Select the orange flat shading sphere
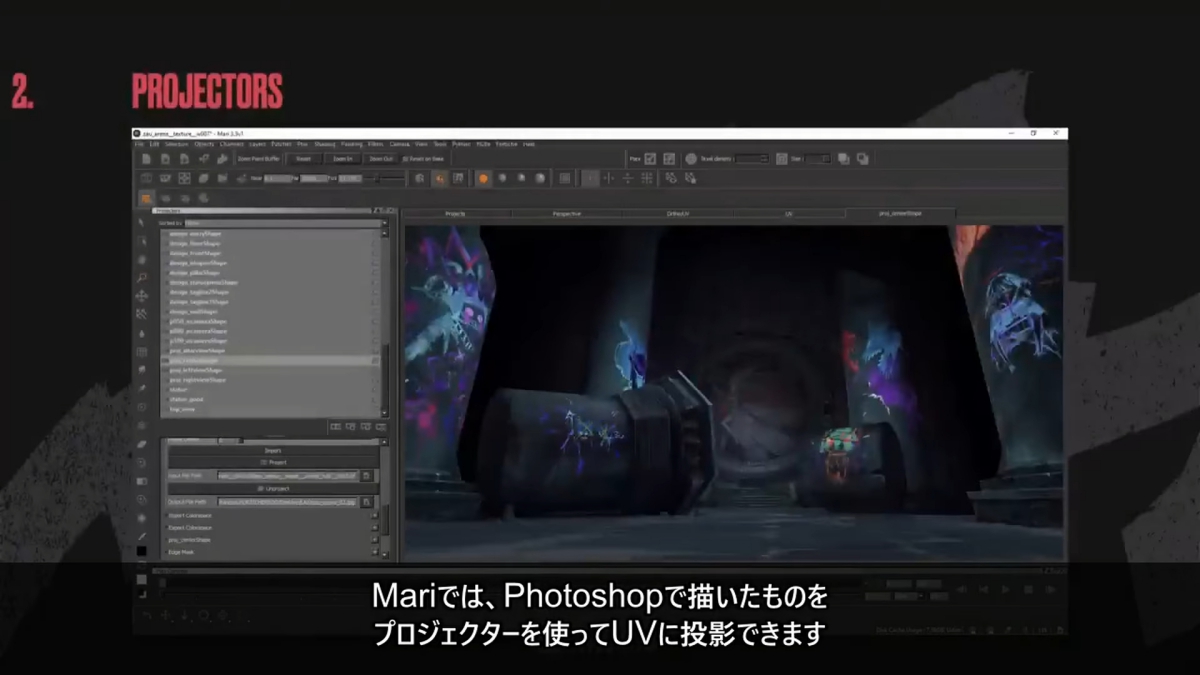This screenshot has width=1200, height=675. click(484, 179)
